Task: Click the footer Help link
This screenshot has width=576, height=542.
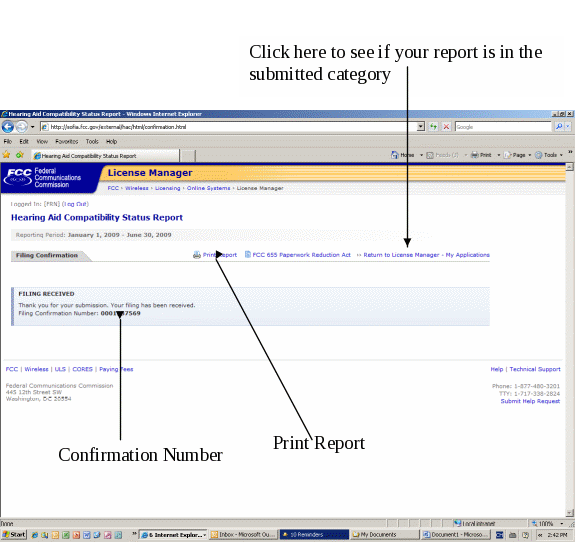Action: 497,369
